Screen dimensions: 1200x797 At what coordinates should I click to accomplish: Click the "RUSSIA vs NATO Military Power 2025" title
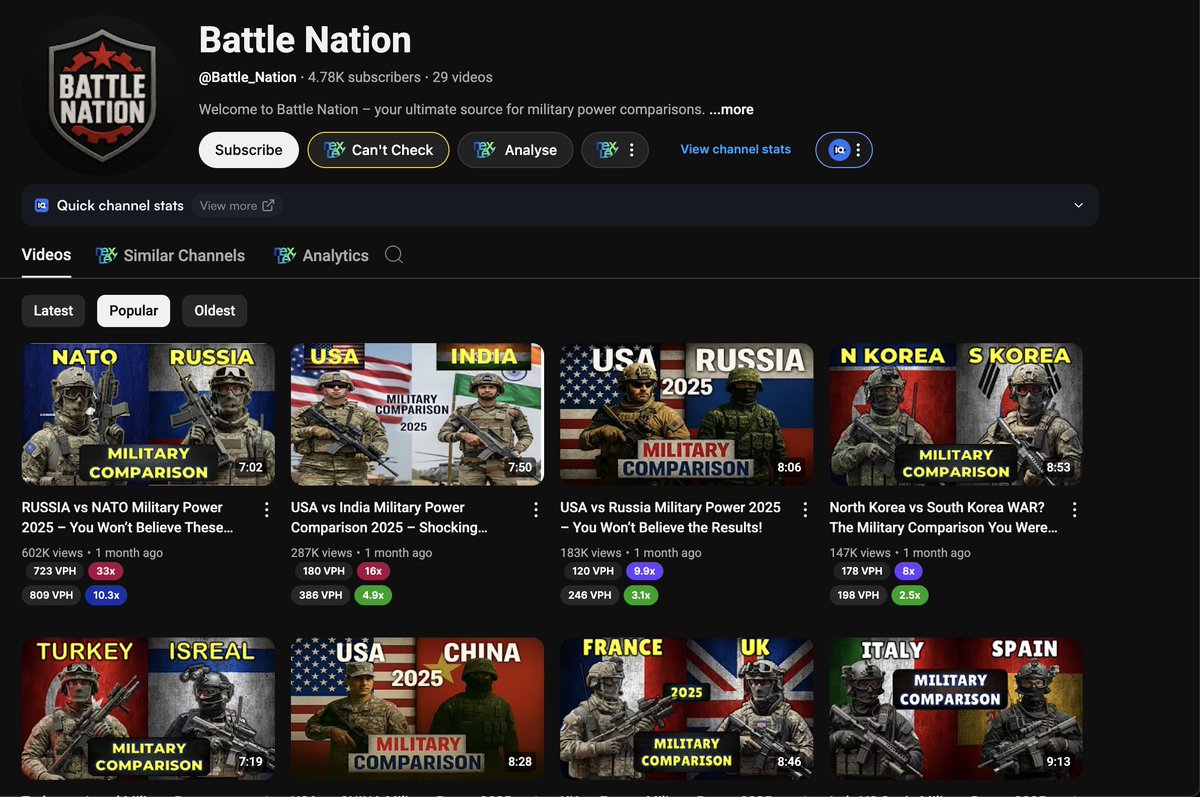128,517
